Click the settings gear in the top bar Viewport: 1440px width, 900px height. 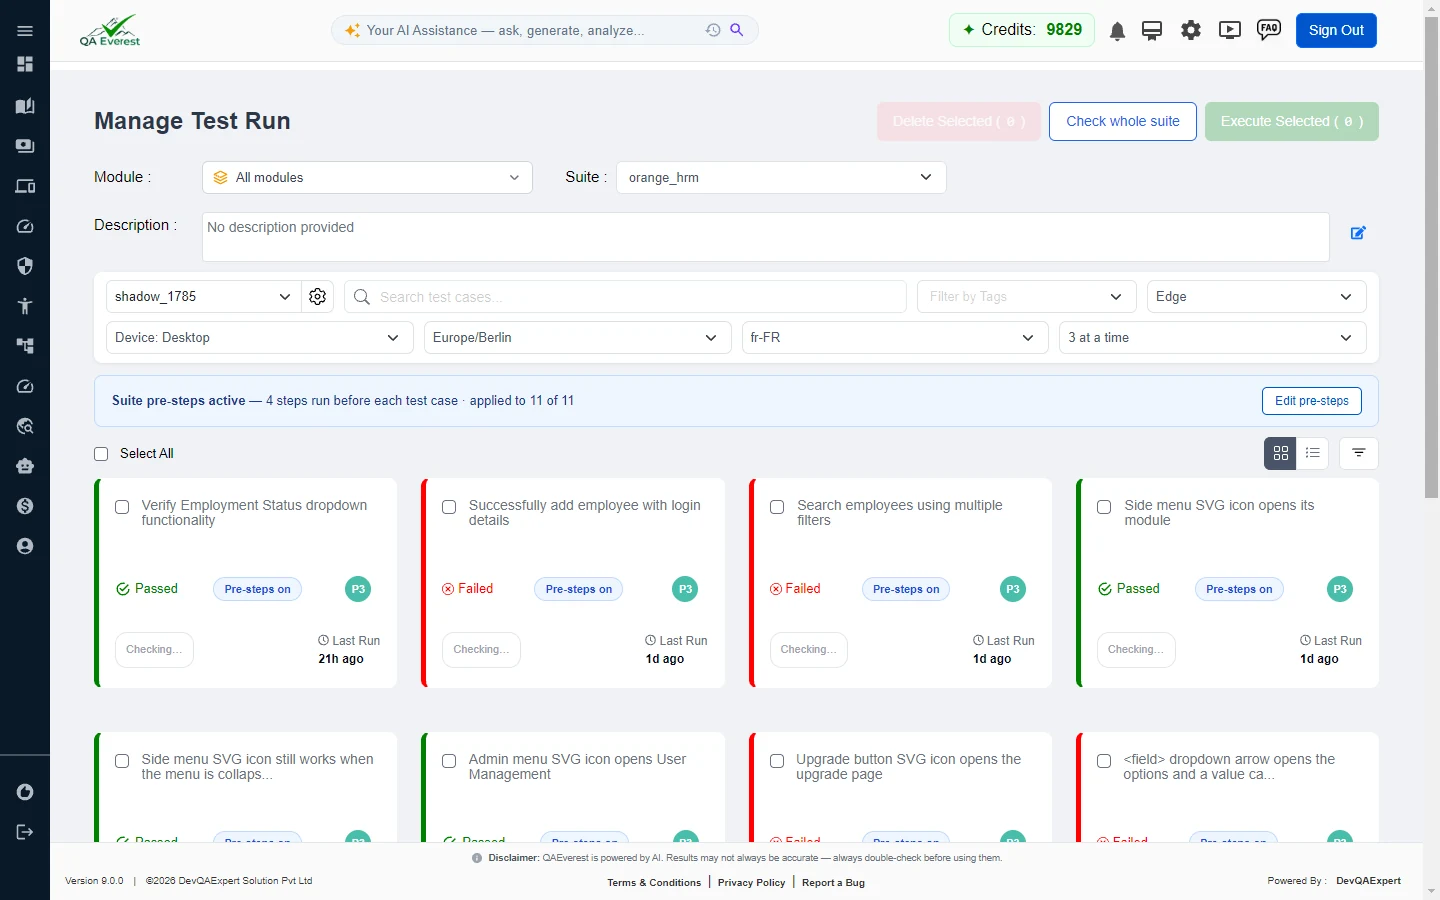coord(1191,30)
